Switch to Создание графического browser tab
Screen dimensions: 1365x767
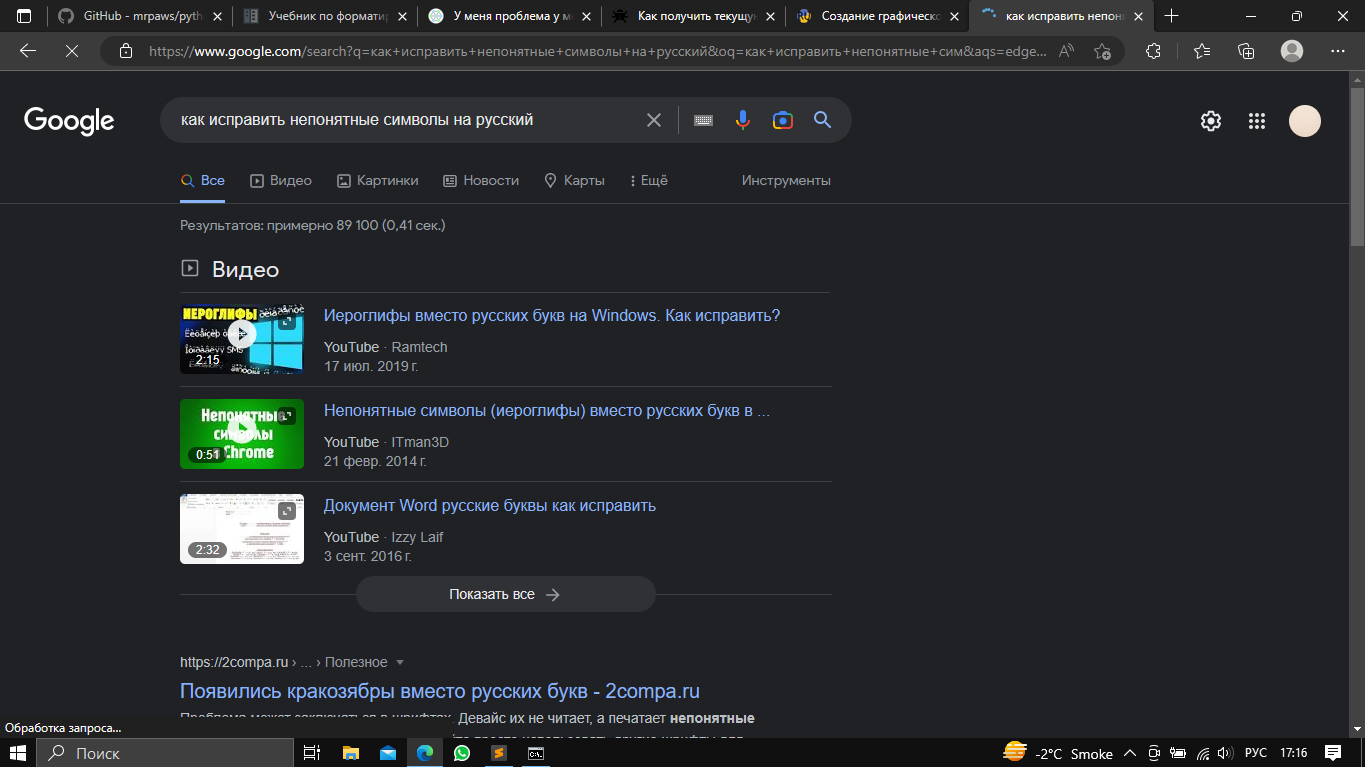point(878,16)
